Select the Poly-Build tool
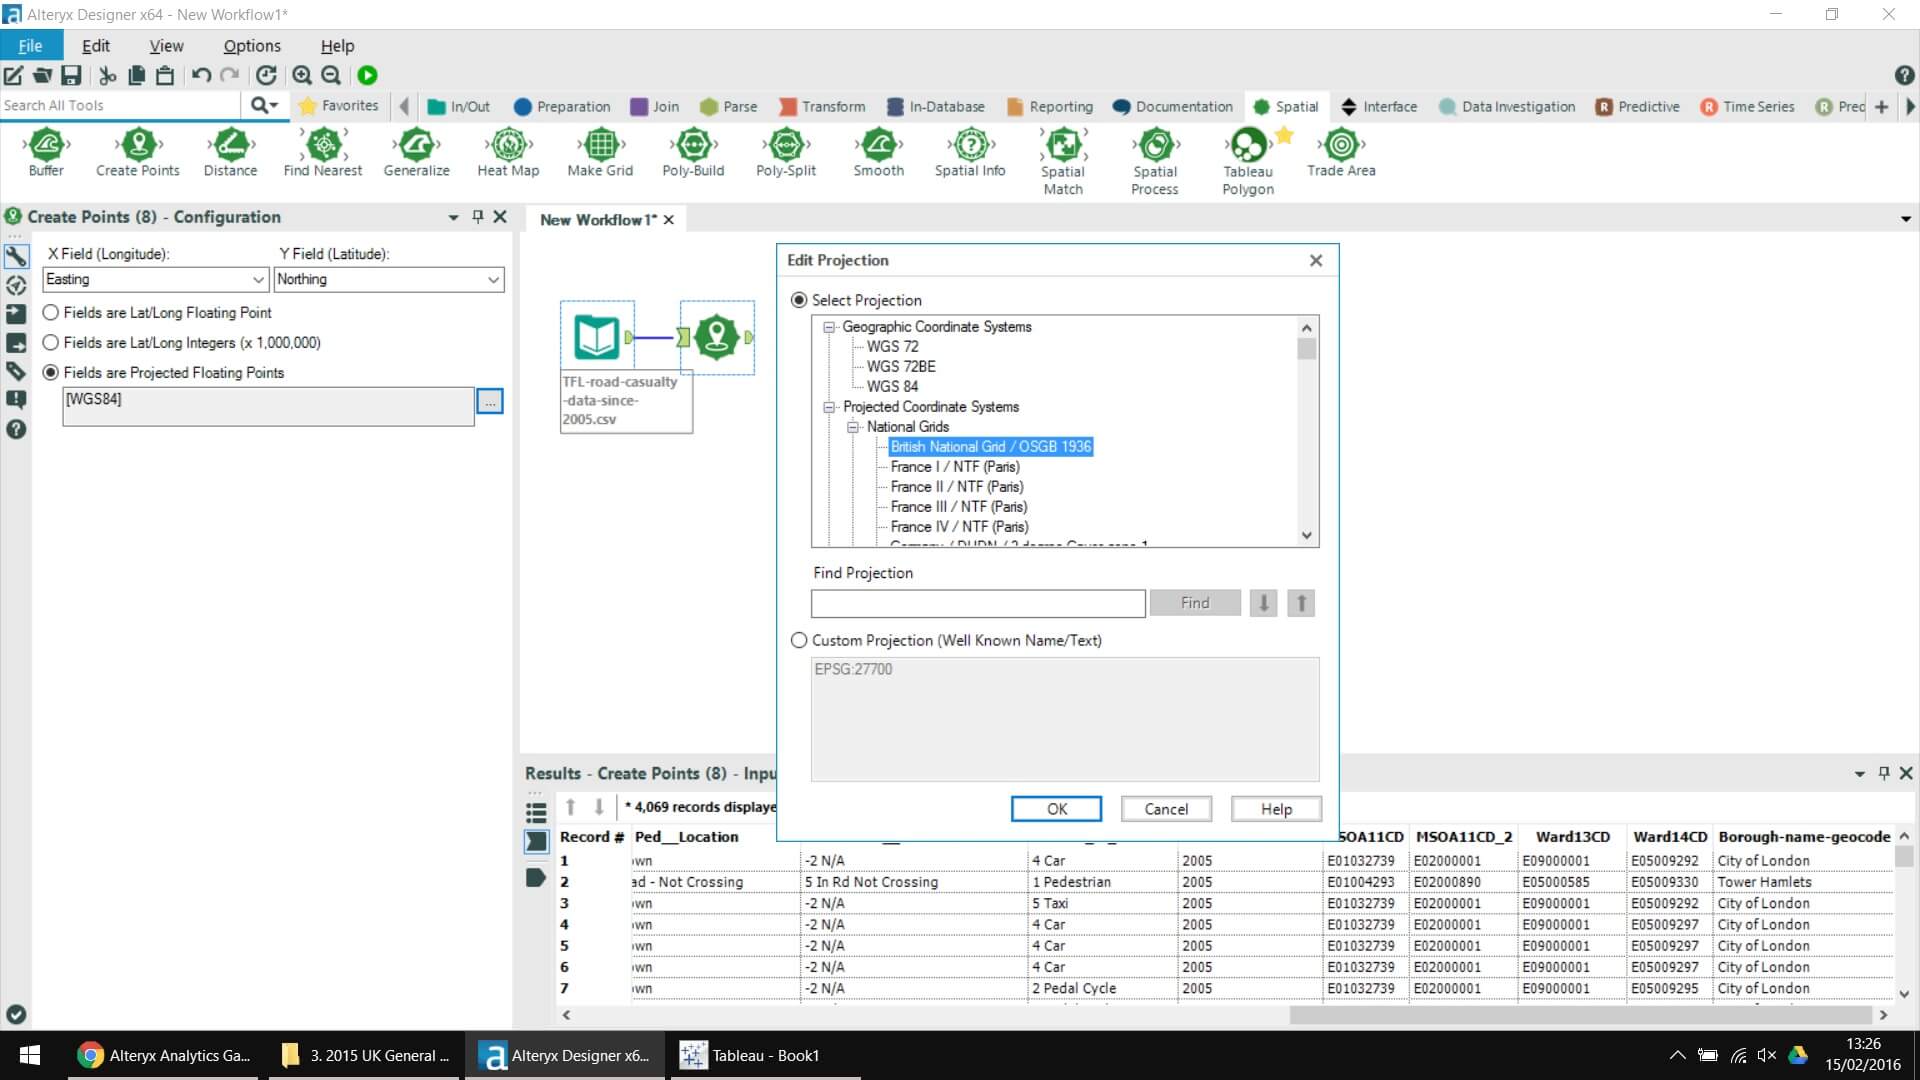 pyautogui.click(x=693, y=146)
